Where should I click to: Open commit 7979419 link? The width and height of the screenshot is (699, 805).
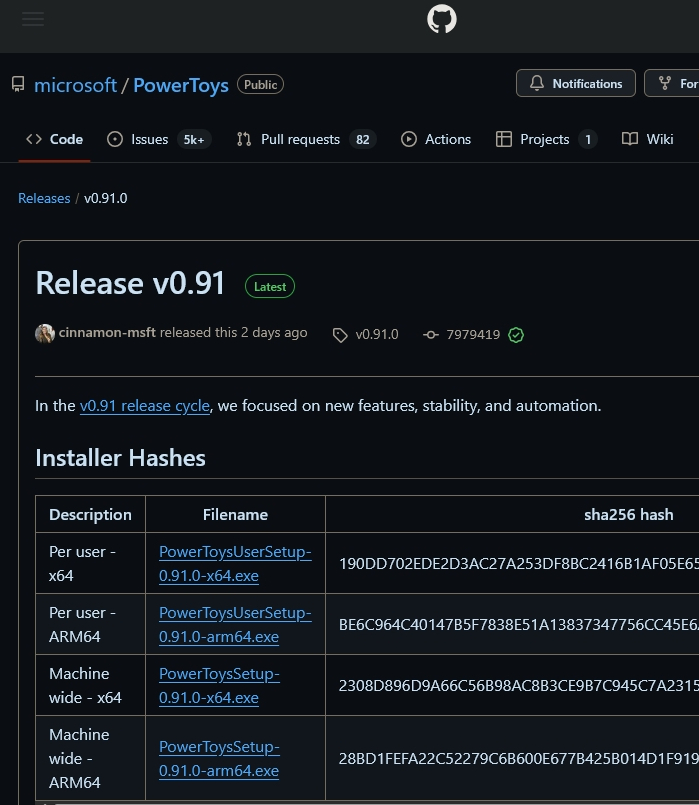(473, 335)
